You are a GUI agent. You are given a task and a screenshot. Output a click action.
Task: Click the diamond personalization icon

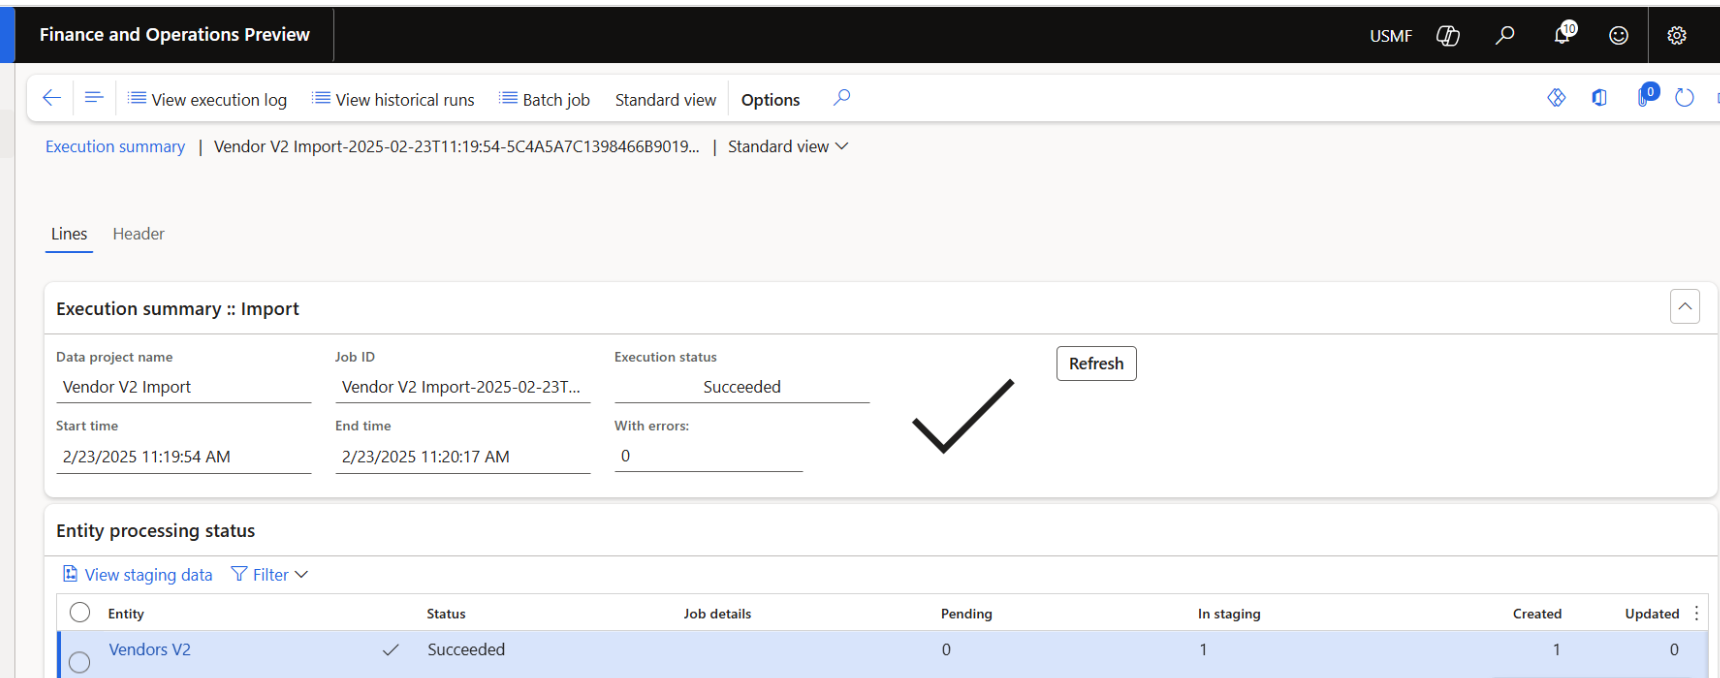(1557, 98)
